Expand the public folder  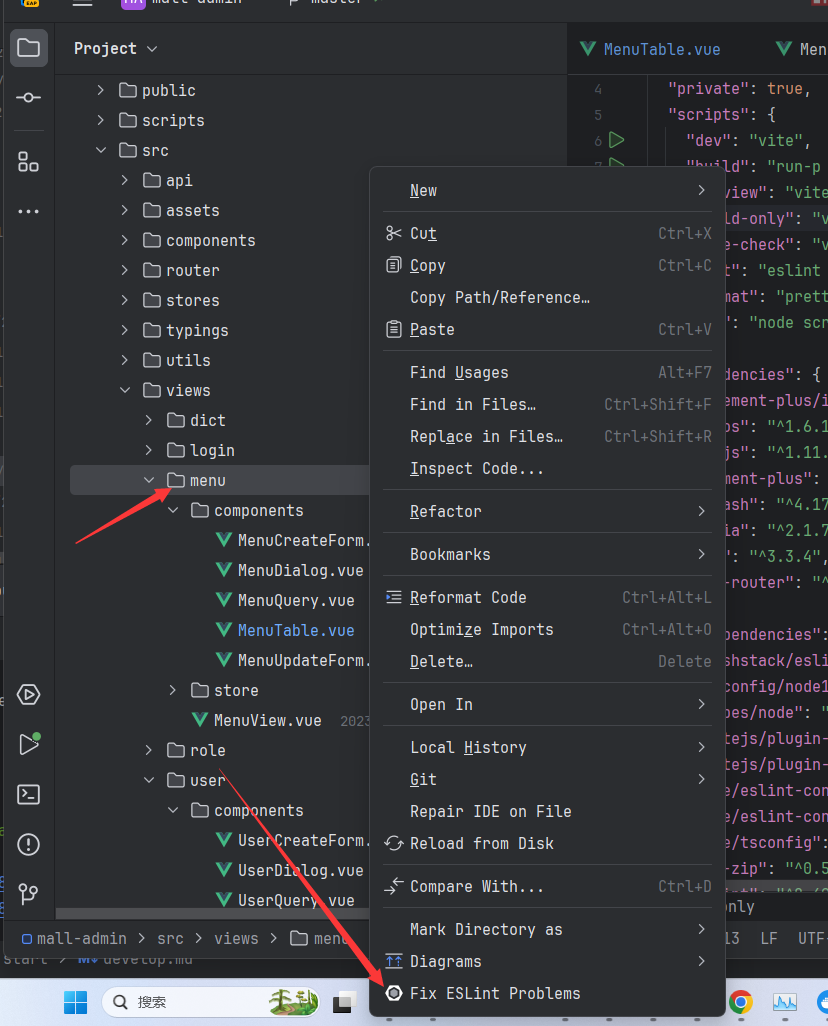point(100,90)
